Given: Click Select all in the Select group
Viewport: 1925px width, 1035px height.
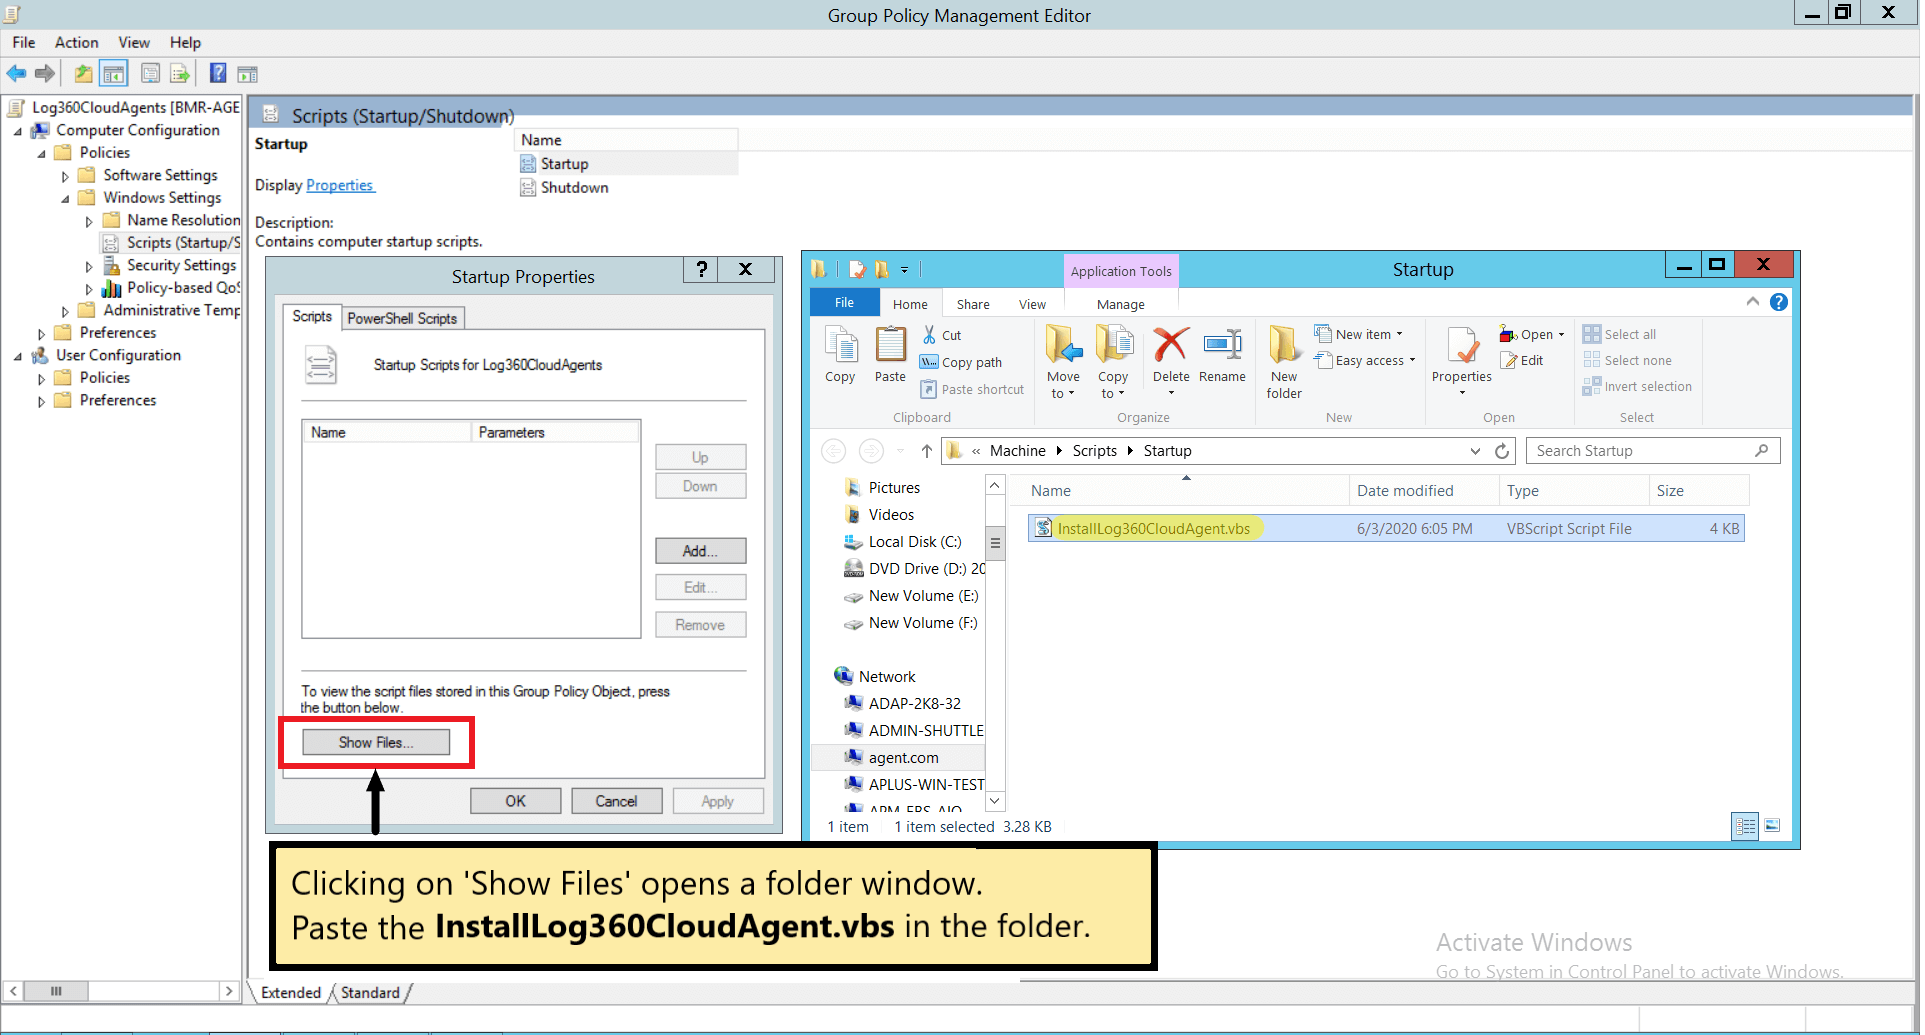Looking at the screenshot, I should point(1620,334).
